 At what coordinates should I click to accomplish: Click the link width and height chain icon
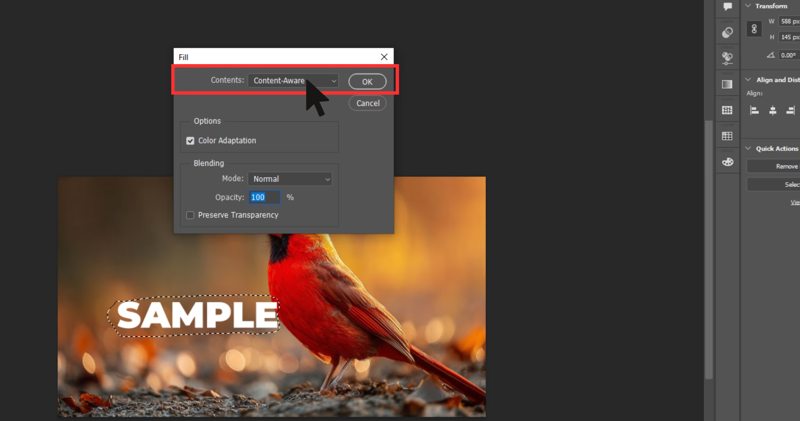(x=755, y=30)
